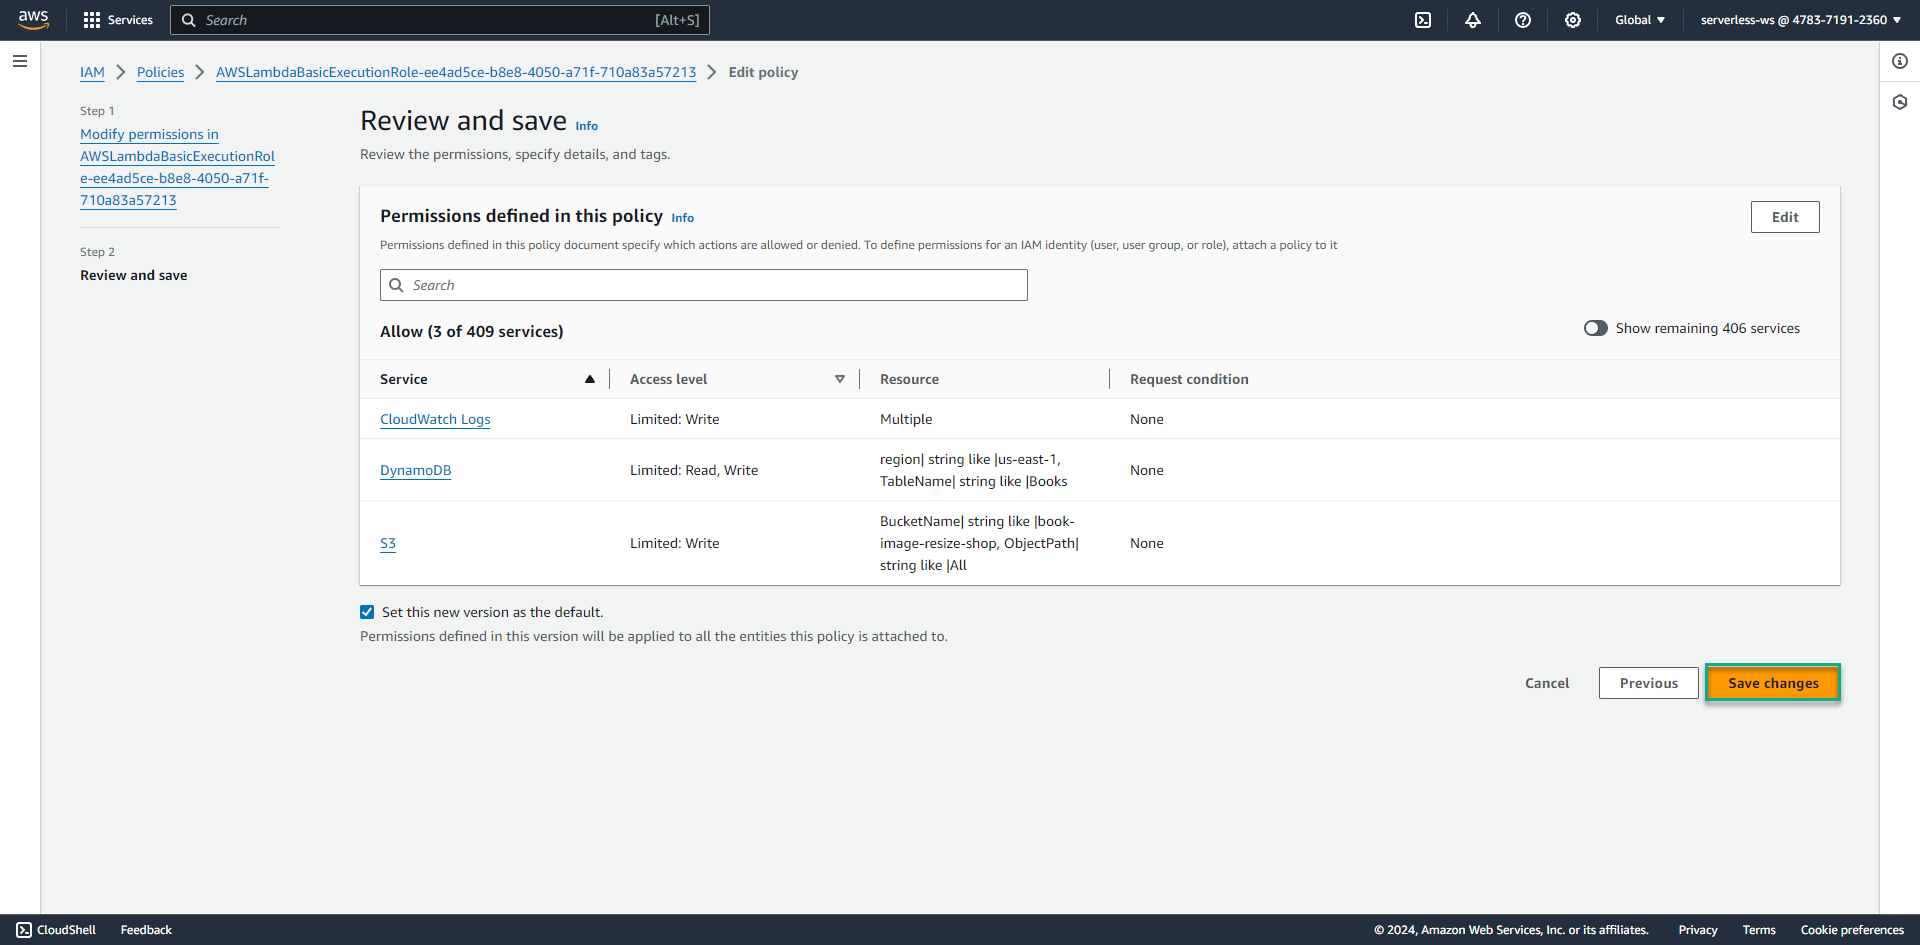Open DynamoDB service link
1920x945 pixels.
click(x=415, y=470)
